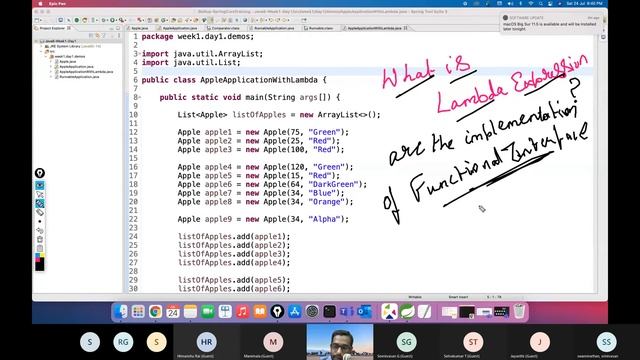Click the clipboard screenshot icon in Epic Pen toolbar
The width and height of the screenshot is (640, 360).
click(40, 248)
